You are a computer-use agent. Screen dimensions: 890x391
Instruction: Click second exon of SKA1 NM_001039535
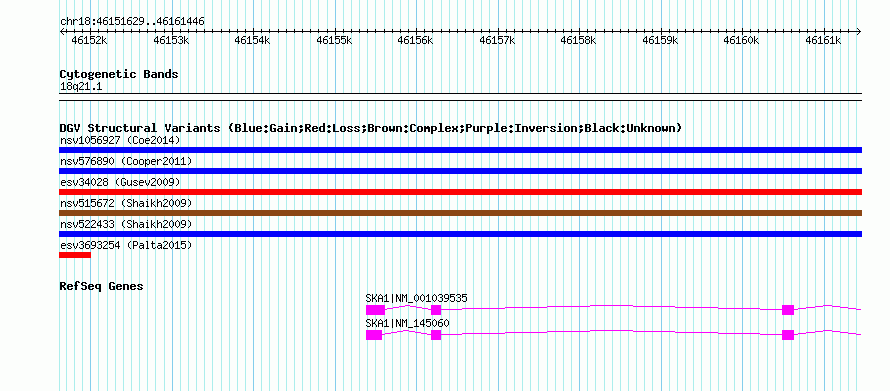click(436, 310)
